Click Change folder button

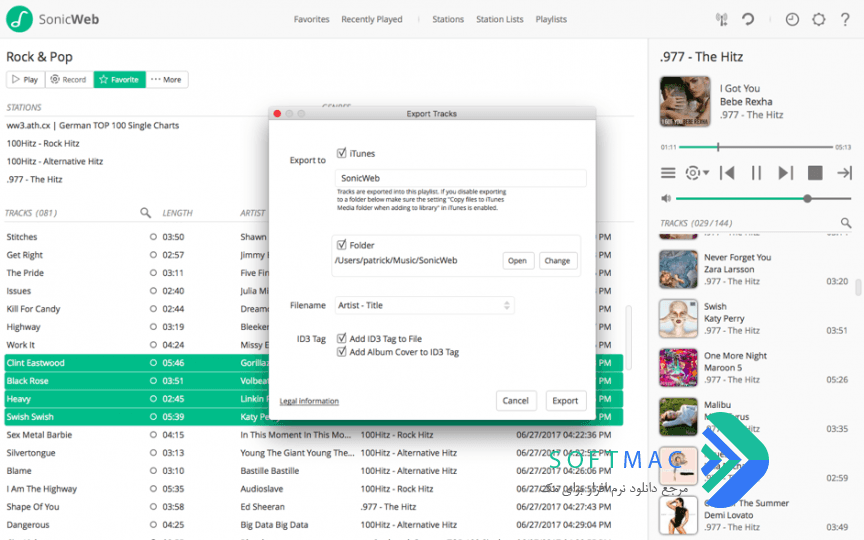point(557,261)
